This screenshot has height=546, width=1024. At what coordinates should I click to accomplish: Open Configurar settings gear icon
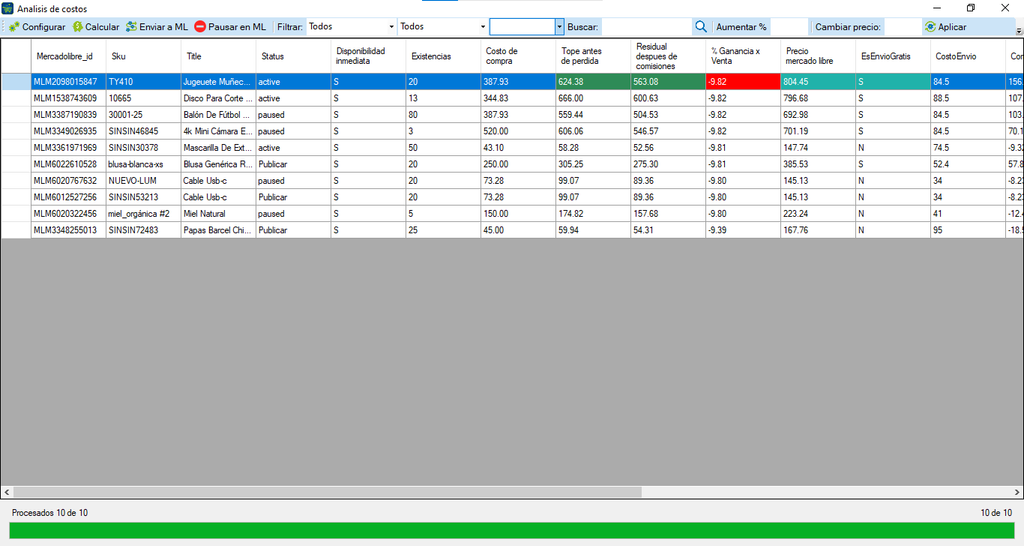point(14,27)
